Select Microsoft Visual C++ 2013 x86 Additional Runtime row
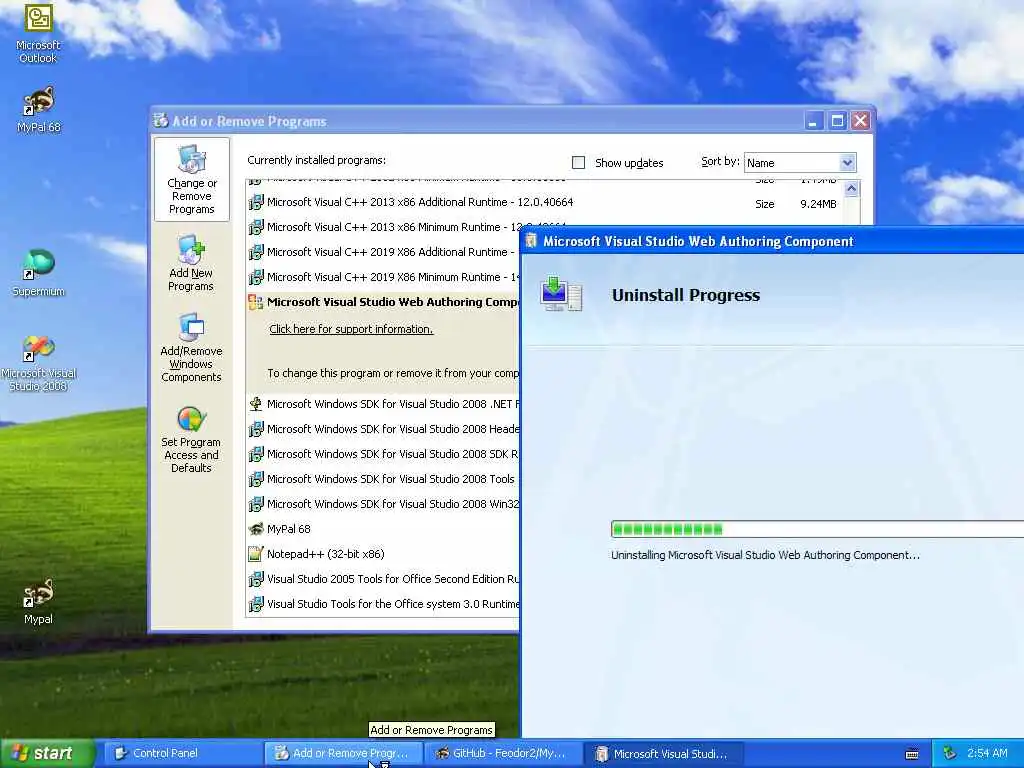This screenshot has height=768, width=1024. (x=545, y=202)
